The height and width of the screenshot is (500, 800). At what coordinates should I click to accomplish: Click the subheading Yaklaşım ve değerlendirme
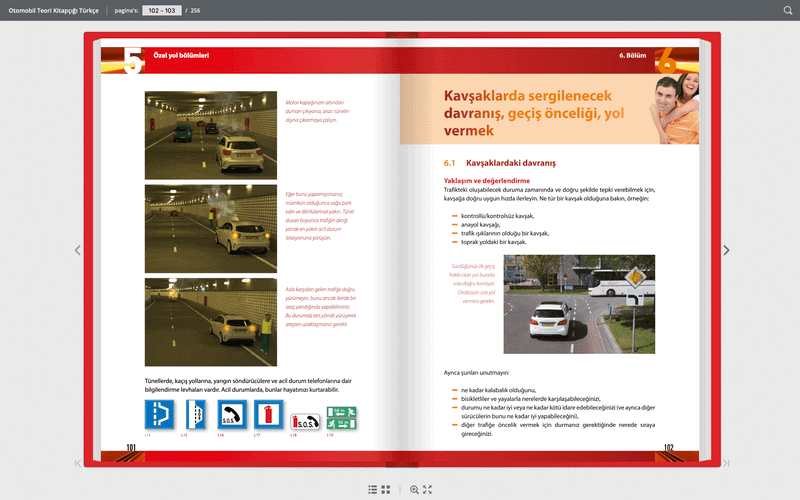click(x=487, y=181)
